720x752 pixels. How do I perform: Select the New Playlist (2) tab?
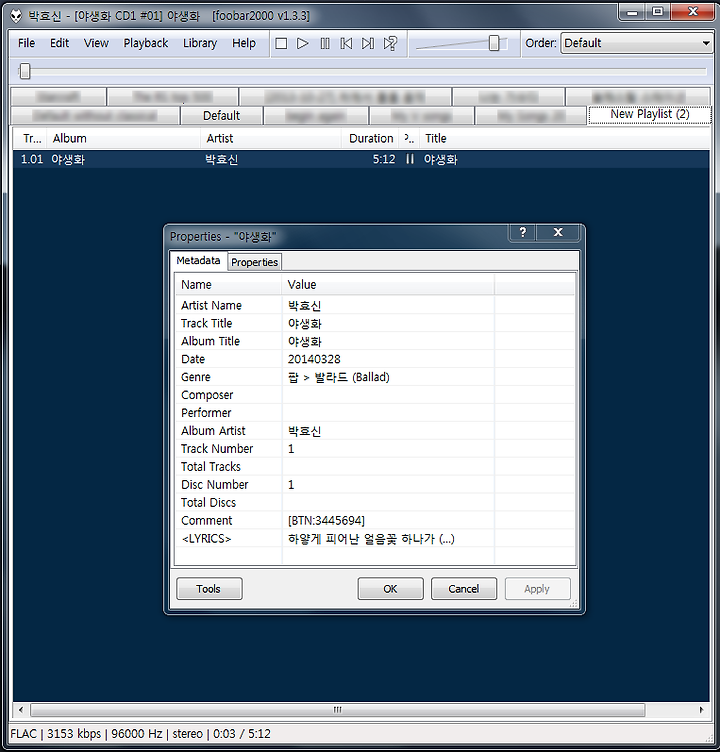(649, 114)
